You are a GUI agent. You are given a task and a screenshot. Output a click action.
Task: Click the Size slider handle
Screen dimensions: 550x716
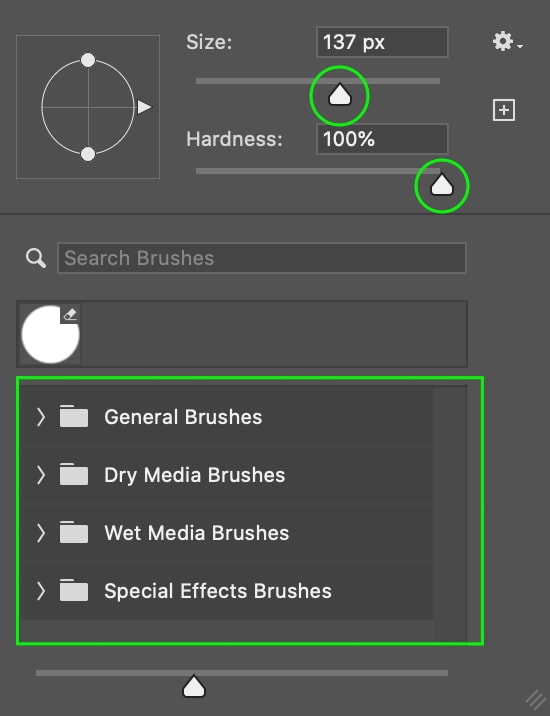[x=339, y=94]
